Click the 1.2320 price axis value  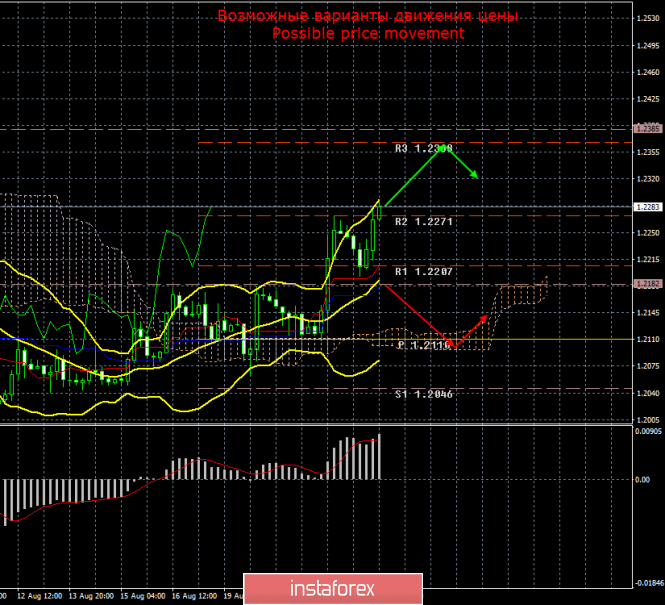coord(648,179)
